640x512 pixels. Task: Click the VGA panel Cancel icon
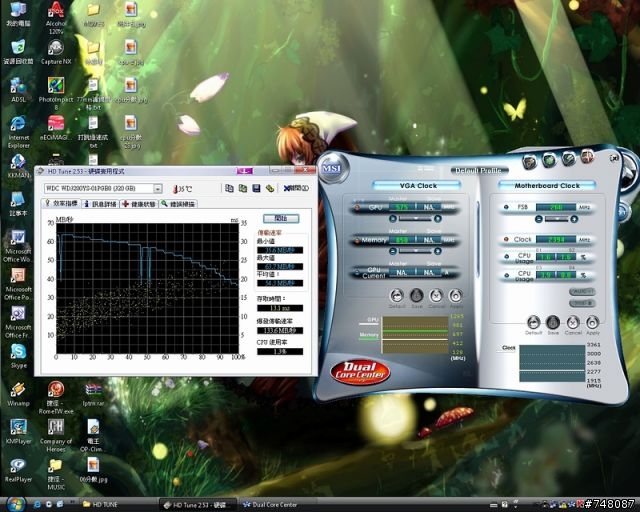436,296
